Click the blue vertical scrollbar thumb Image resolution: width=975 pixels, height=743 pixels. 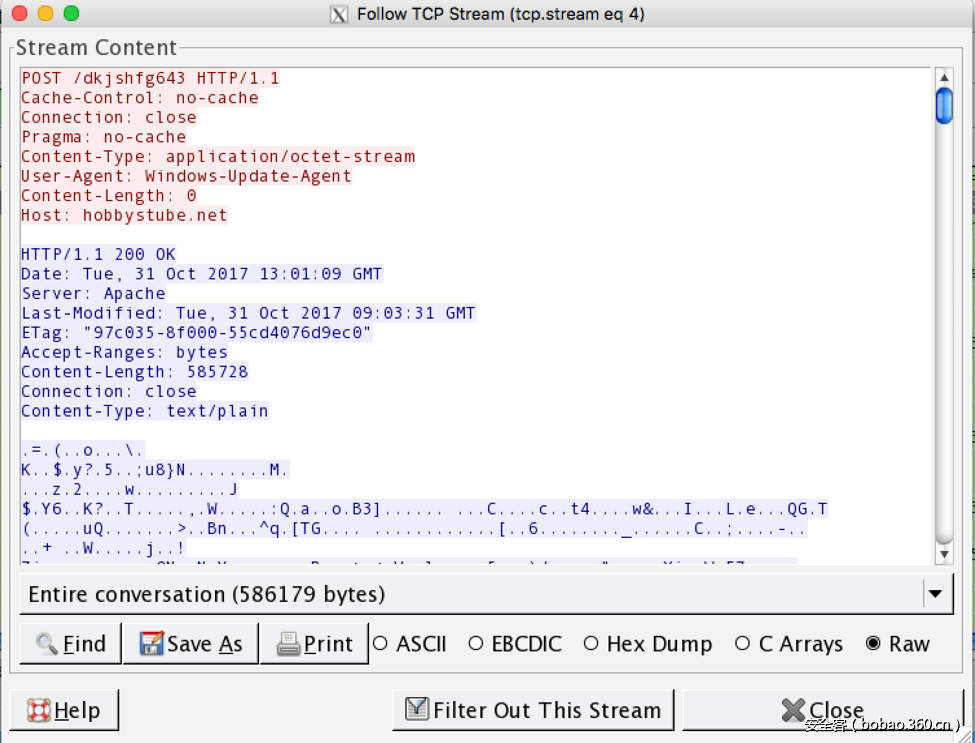point(944,106)
